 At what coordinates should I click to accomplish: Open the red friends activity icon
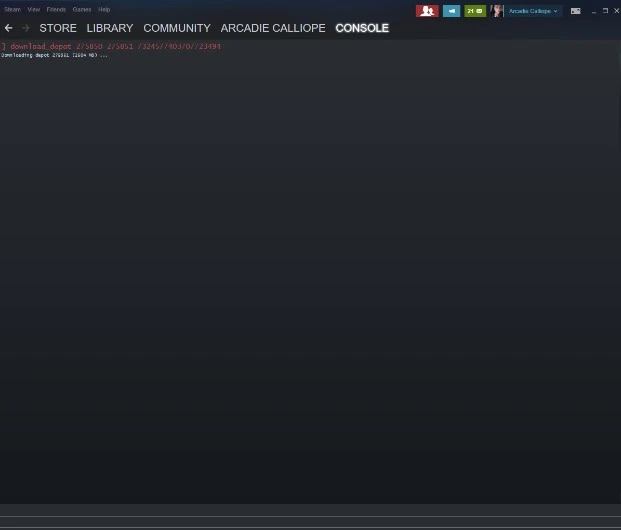pyautogui.click(x=427, y=11)
